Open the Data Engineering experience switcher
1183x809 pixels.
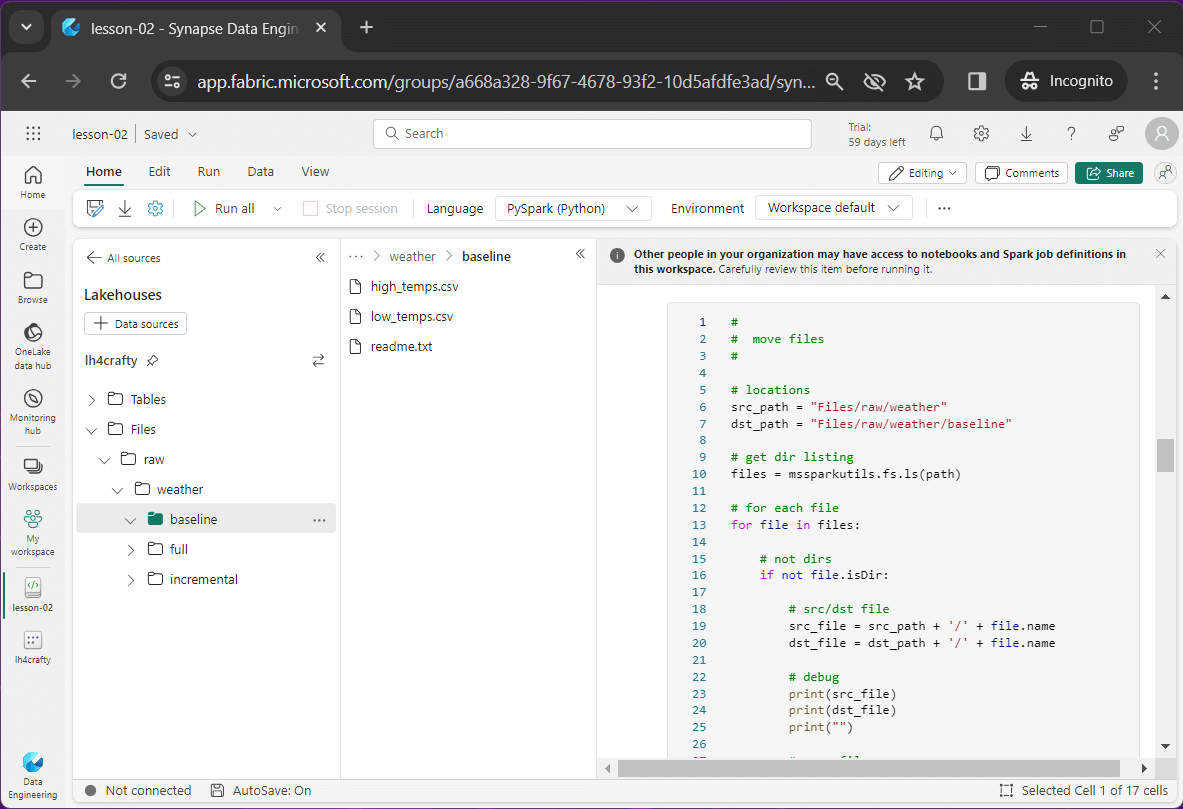pyautogui.click(x=33, y=774)
